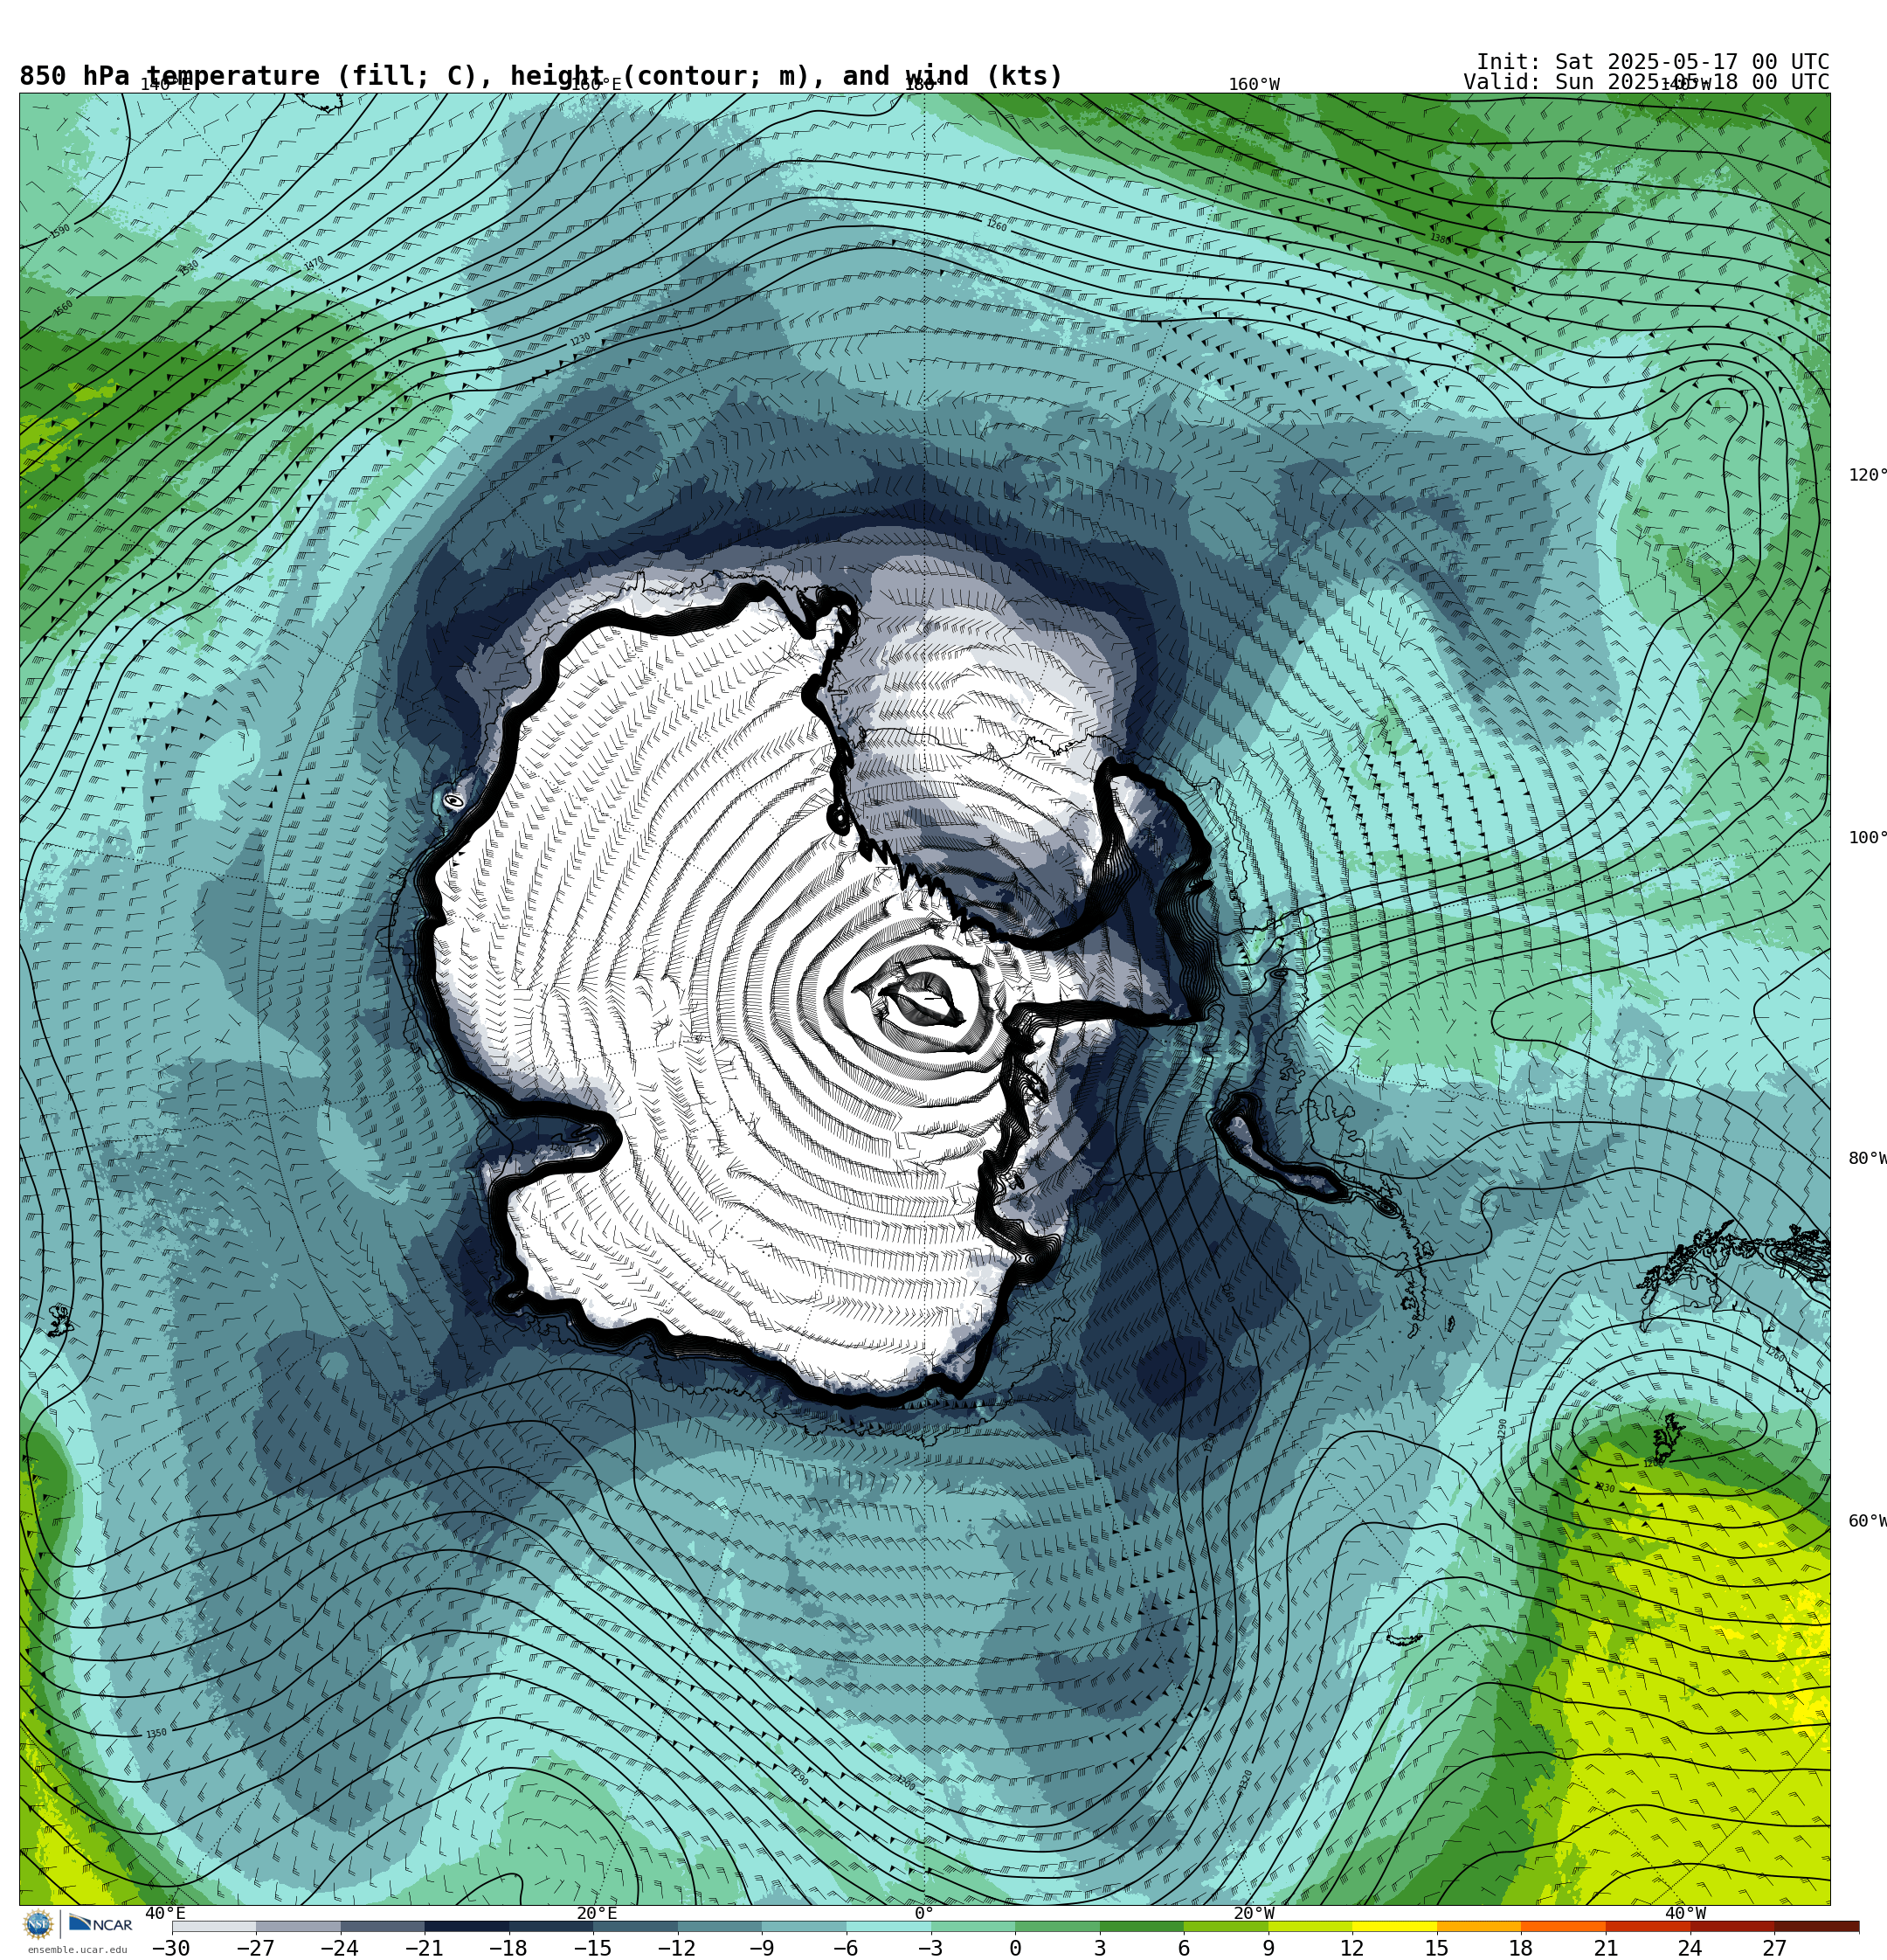Pick the darkest red colorbar swatch above 27

1816,1926
